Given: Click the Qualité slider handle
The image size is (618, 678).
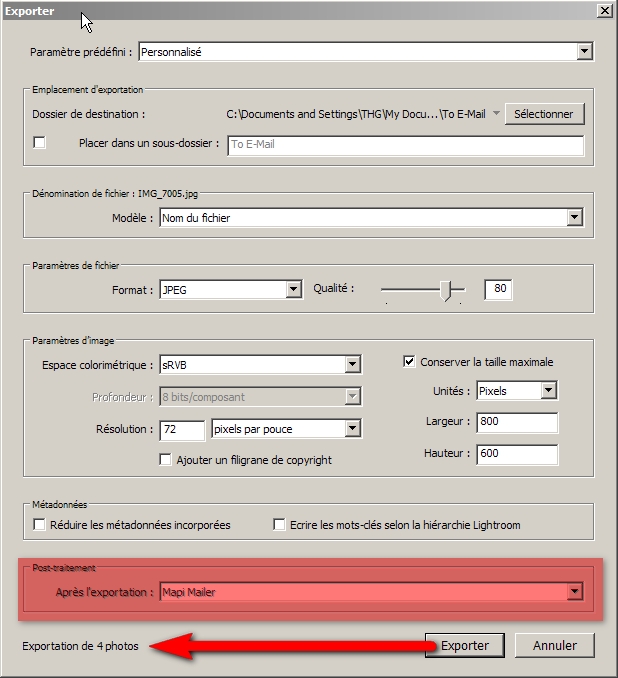Looking at the screenshot, I should pyautogui.click(x=445, y=291).
